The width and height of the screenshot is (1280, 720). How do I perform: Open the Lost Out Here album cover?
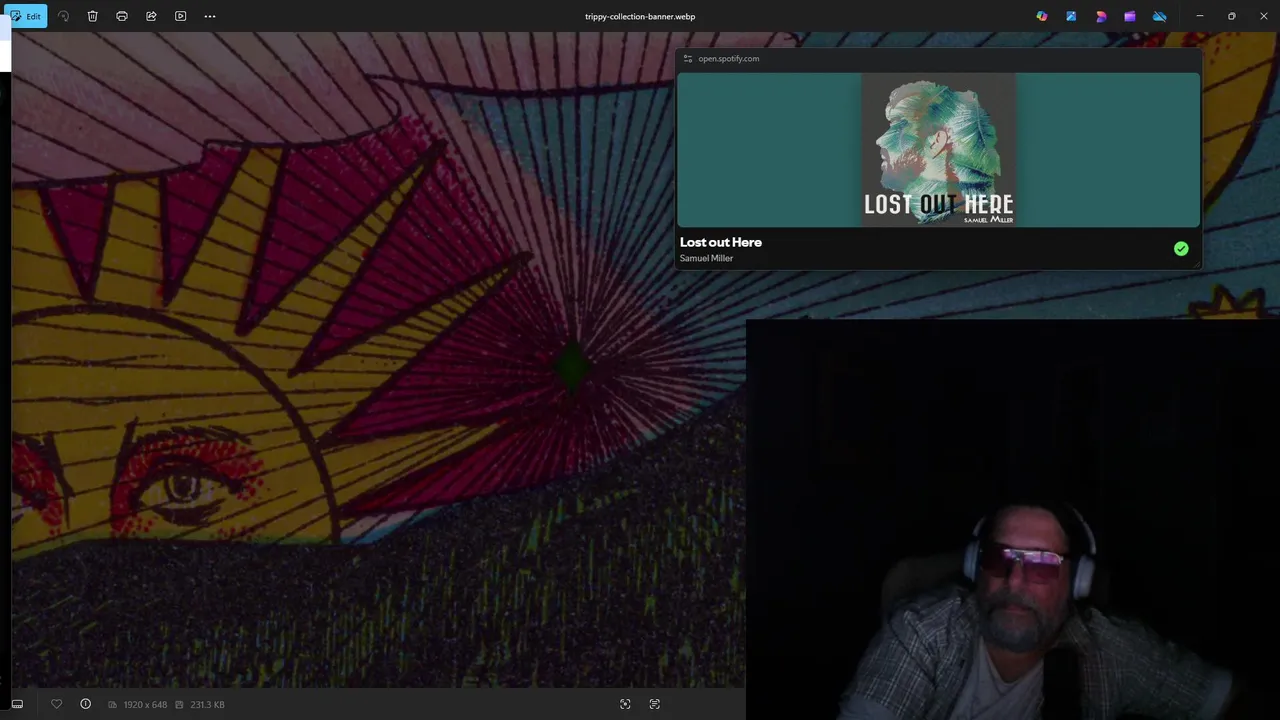pyautogui.click(x=939, y=150)
